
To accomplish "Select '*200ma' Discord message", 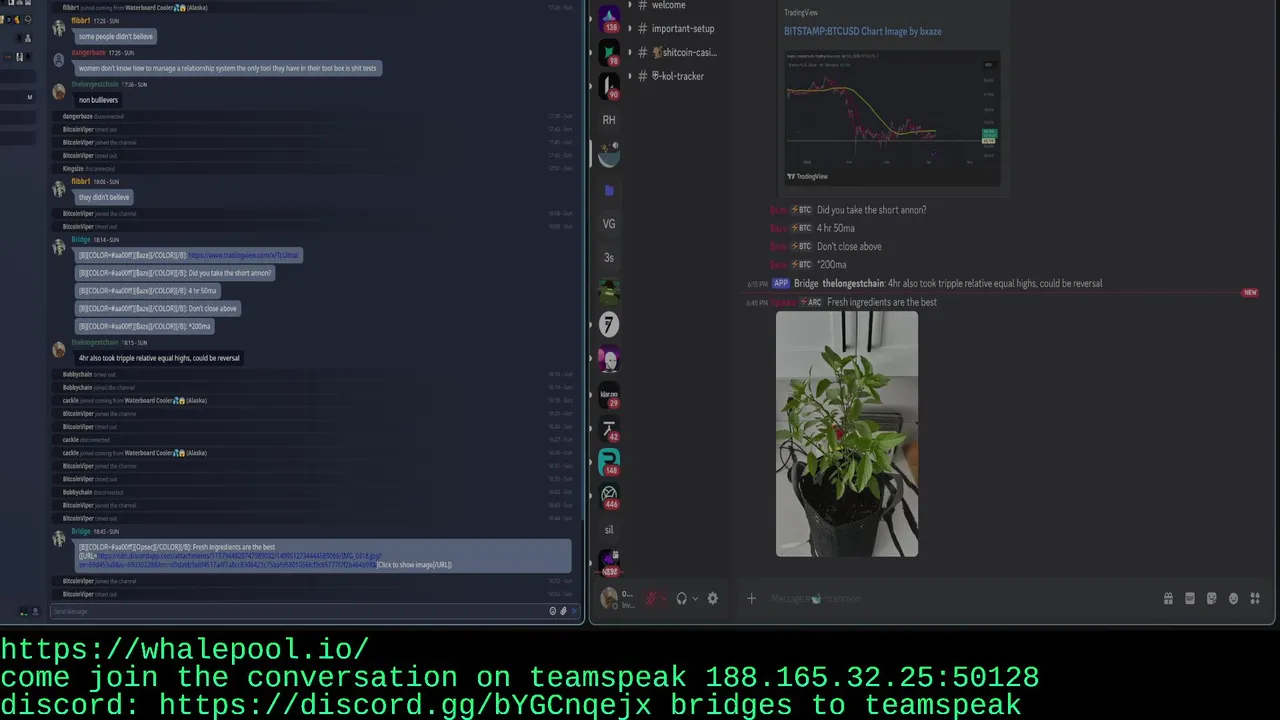I will pyautogui.click(x=832, y=264).
